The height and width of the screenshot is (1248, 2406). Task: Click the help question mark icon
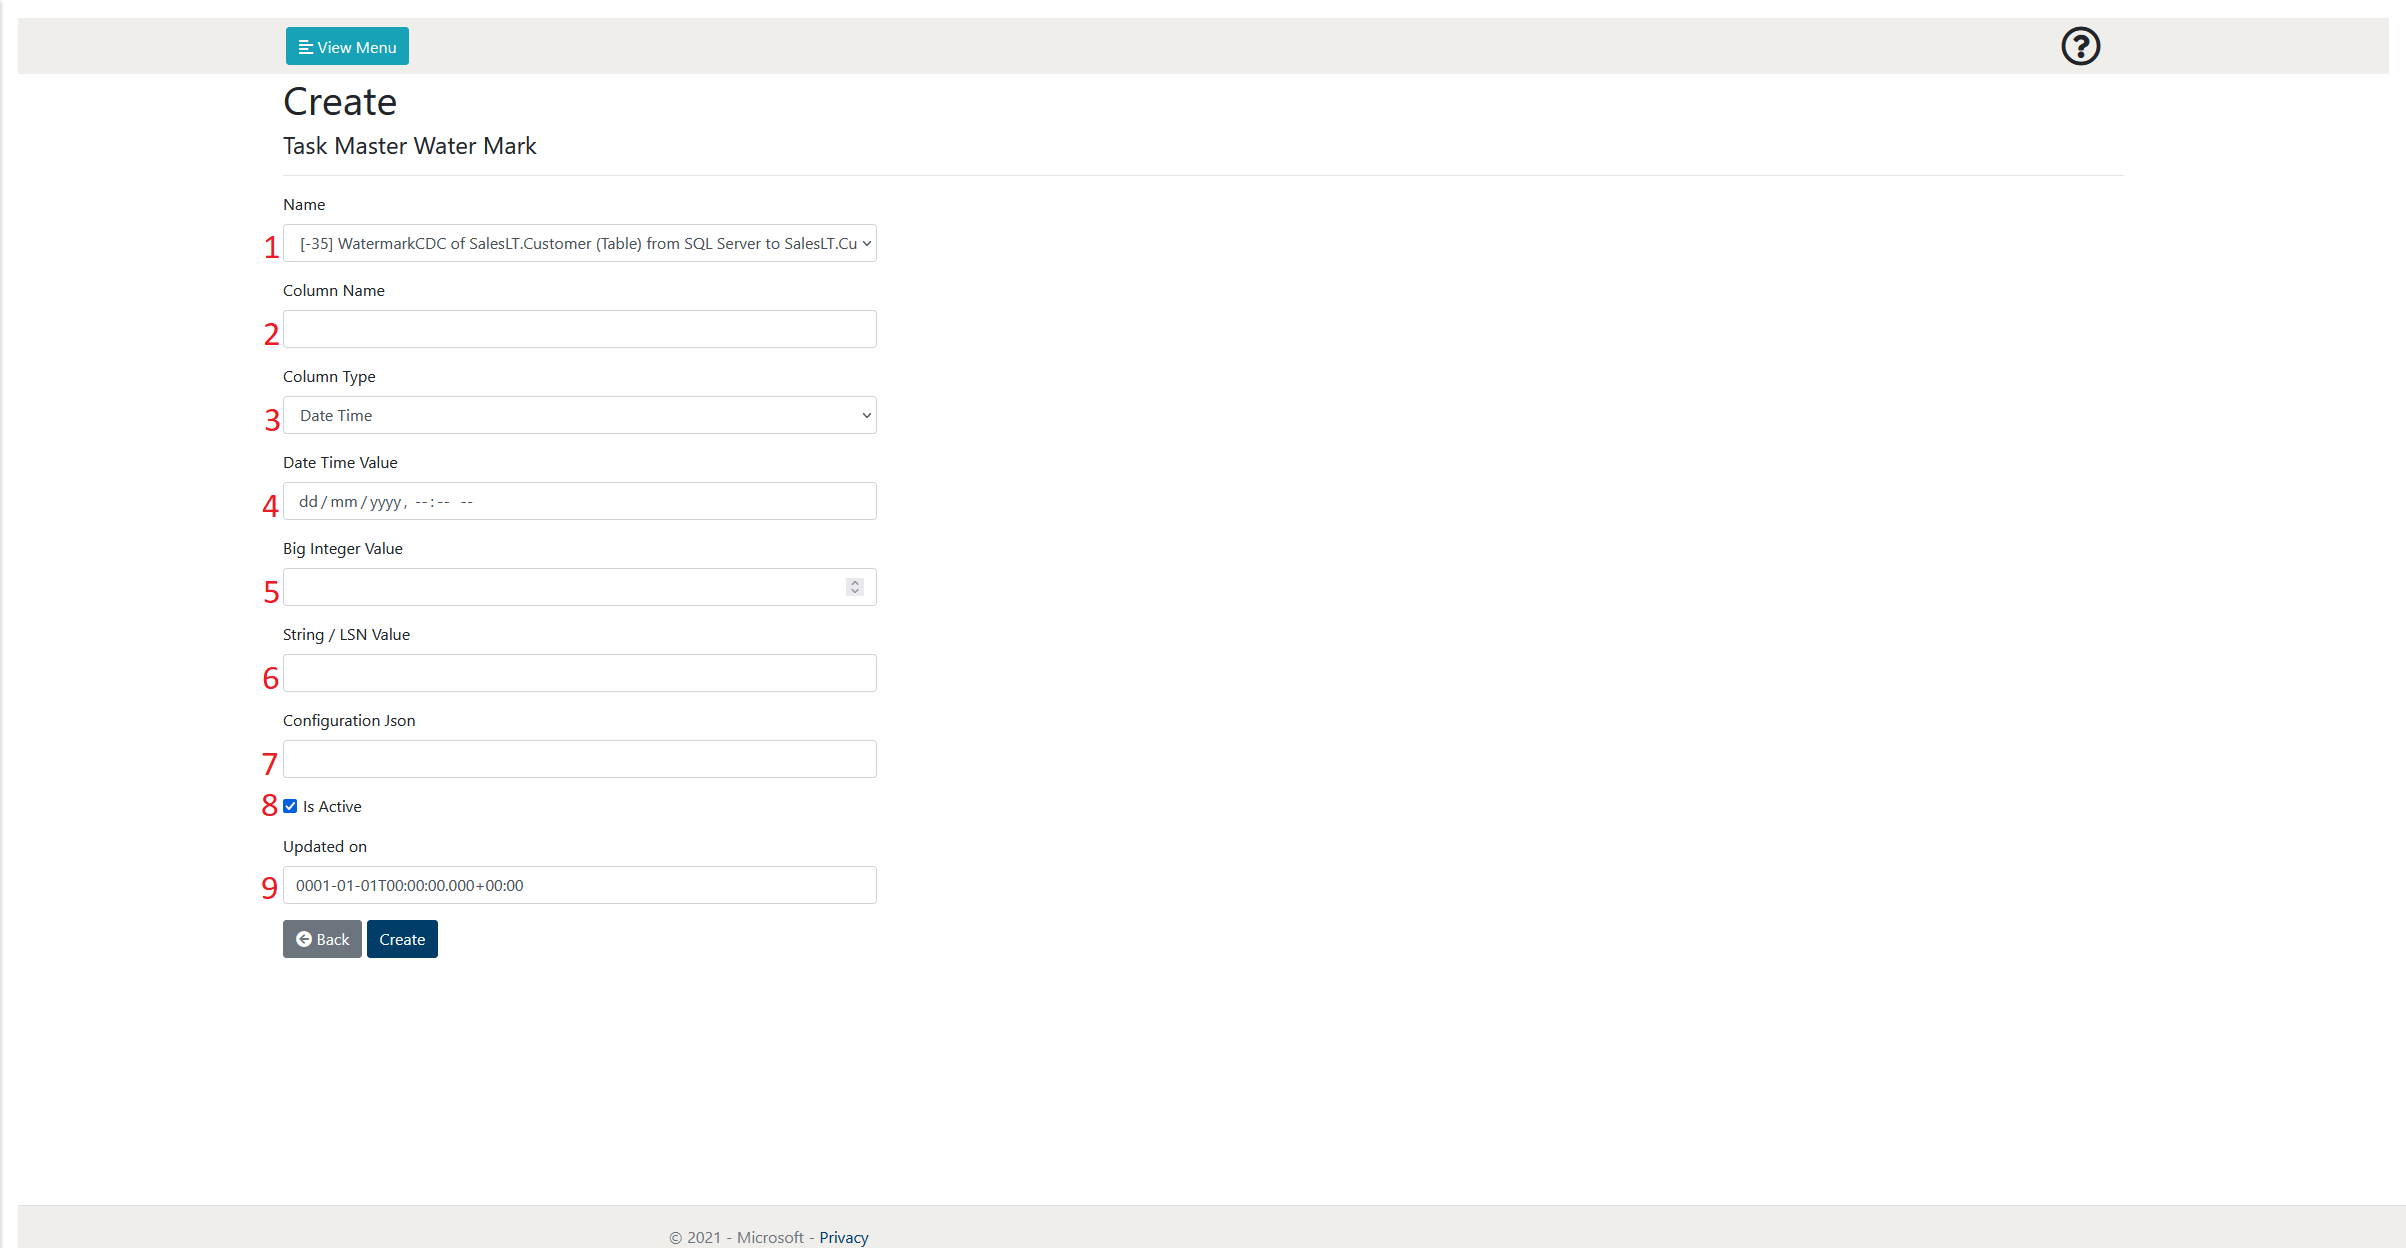(x=2080, y=46)
